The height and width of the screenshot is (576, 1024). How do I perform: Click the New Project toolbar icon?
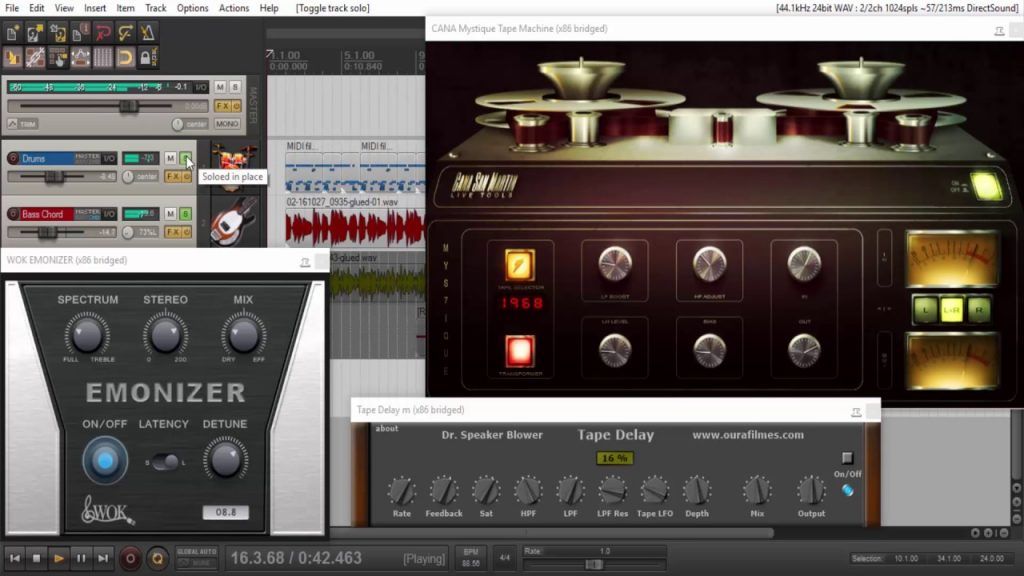[12, 33]
